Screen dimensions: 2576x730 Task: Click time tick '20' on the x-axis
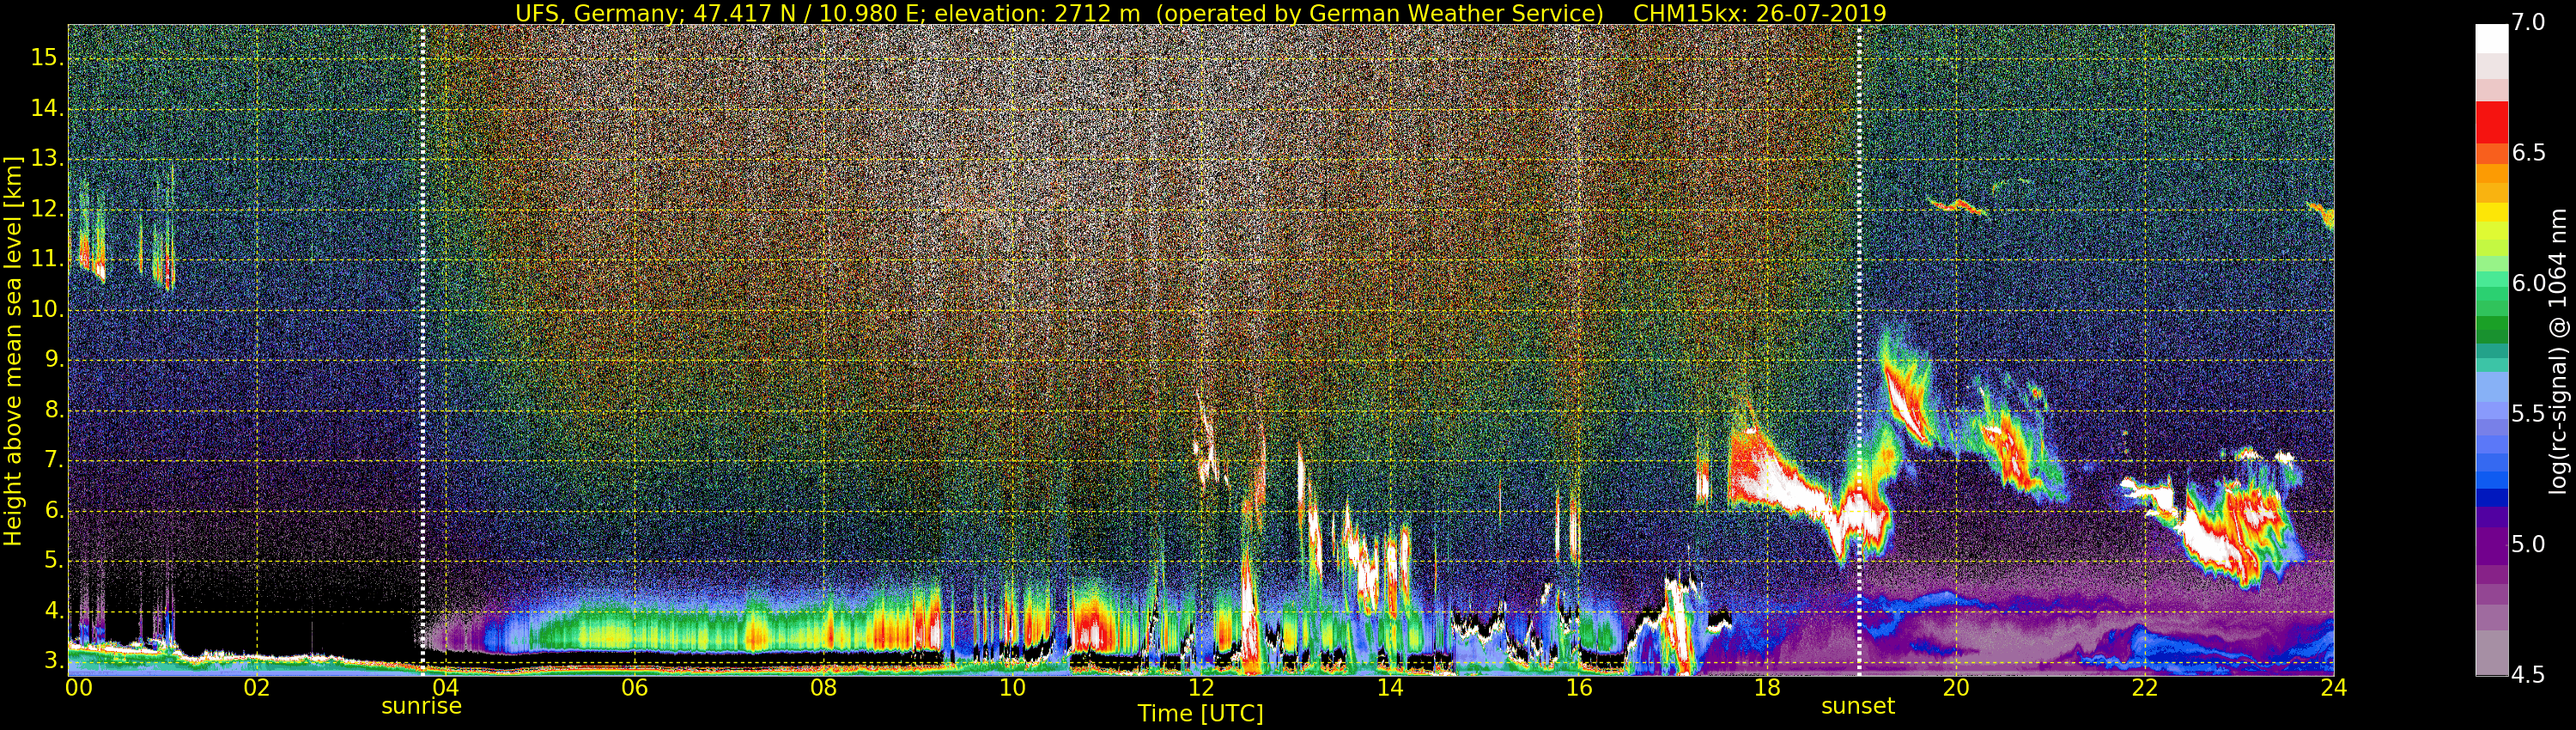coord(1956,688)
